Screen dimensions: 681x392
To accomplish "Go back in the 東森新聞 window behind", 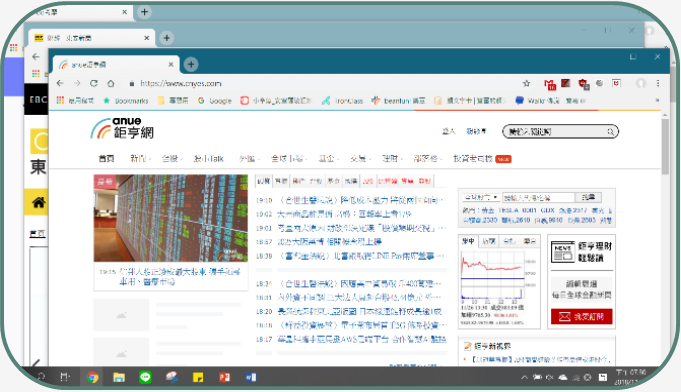I will pos(36,56).
